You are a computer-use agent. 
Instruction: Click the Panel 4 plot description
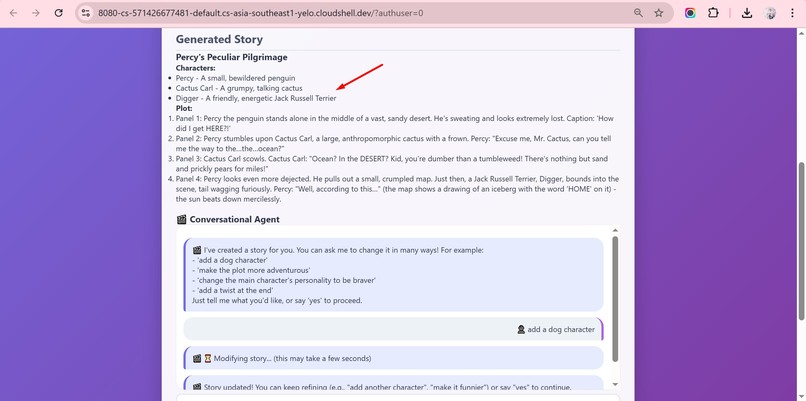click(397, 189)
